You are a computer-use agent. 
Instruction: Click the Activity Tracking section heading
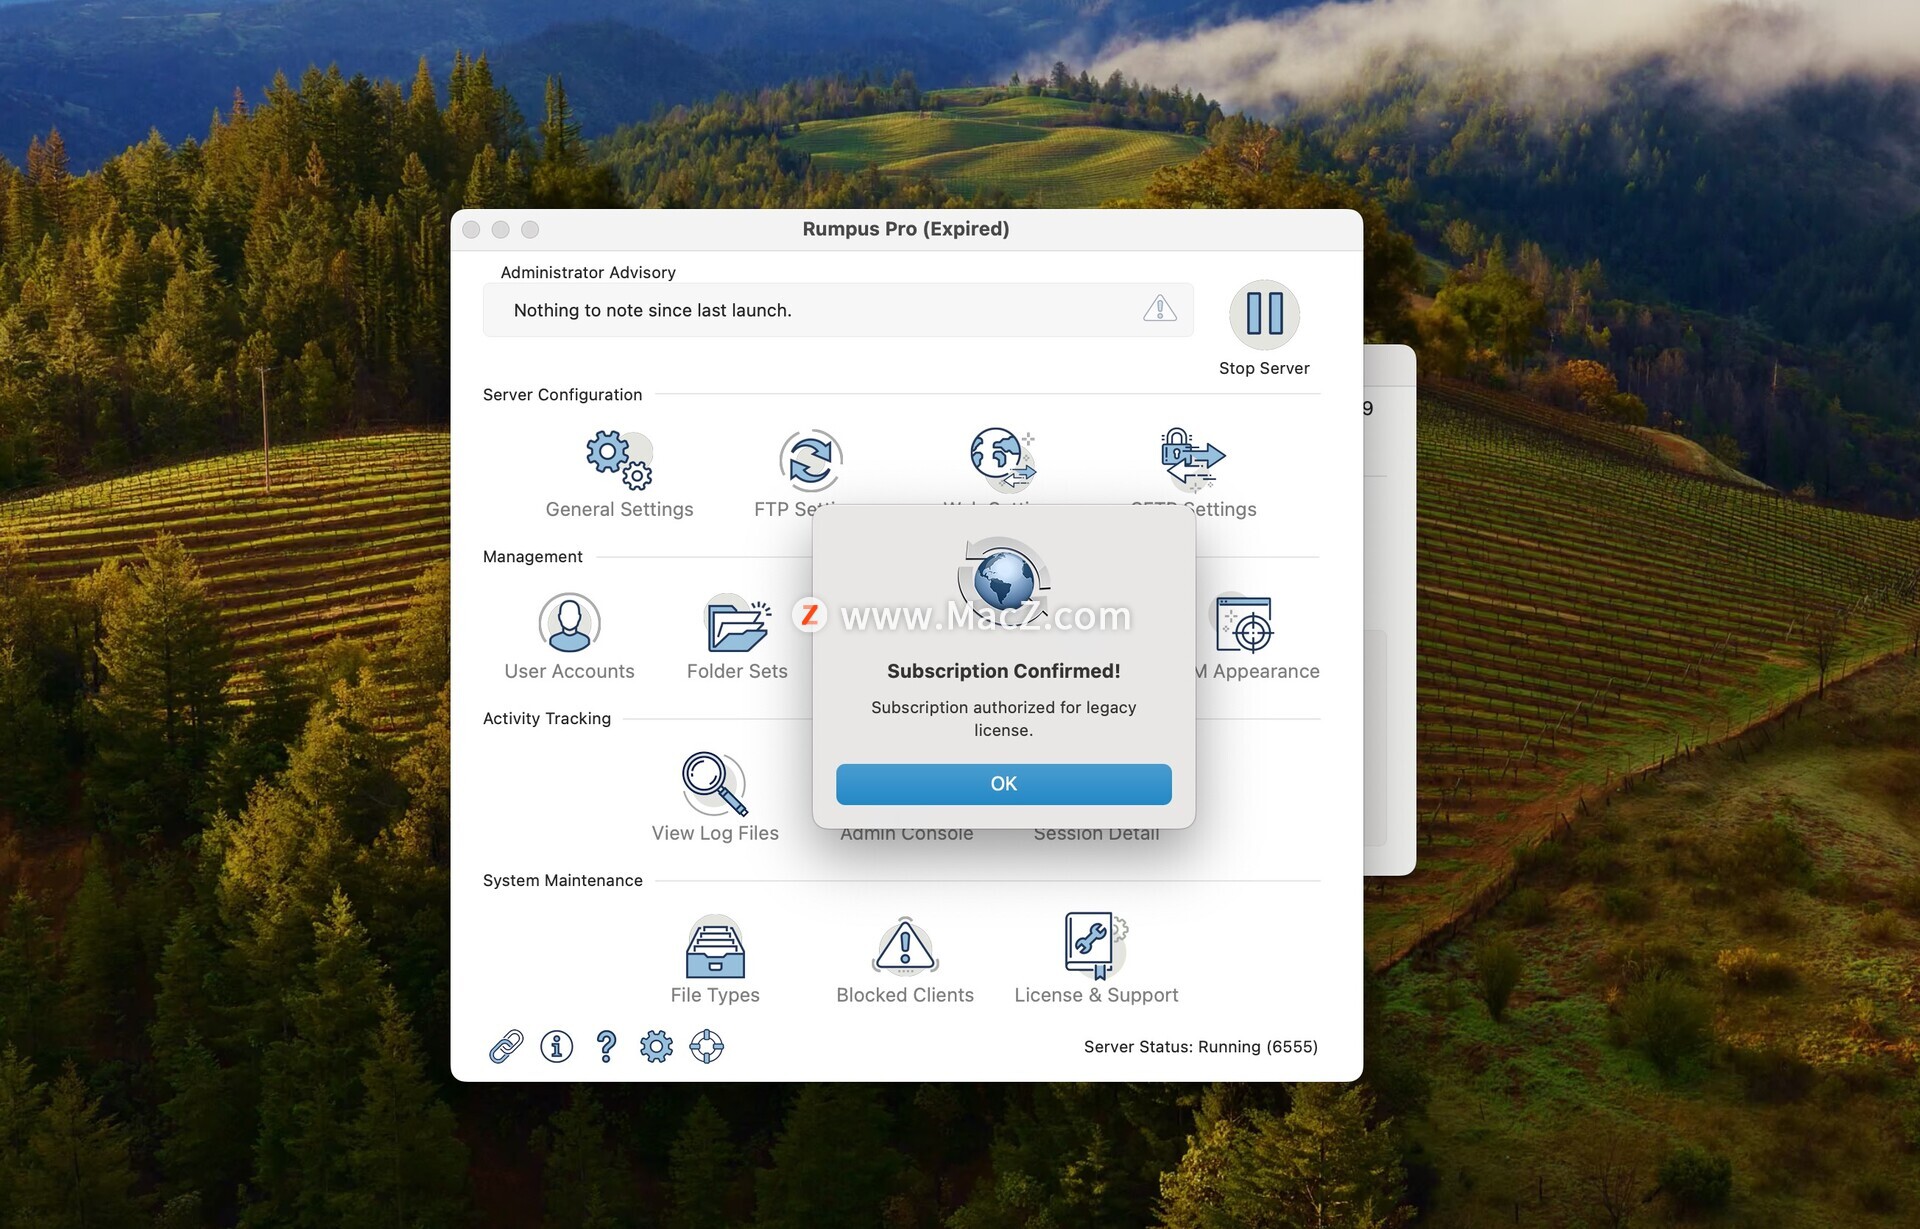[546, 719]
